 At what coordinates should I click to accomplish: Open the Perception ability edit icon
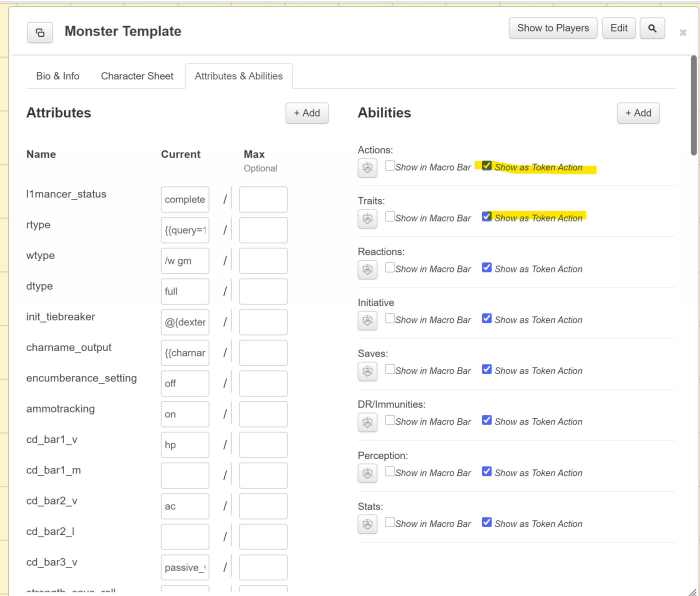point(367,474)
